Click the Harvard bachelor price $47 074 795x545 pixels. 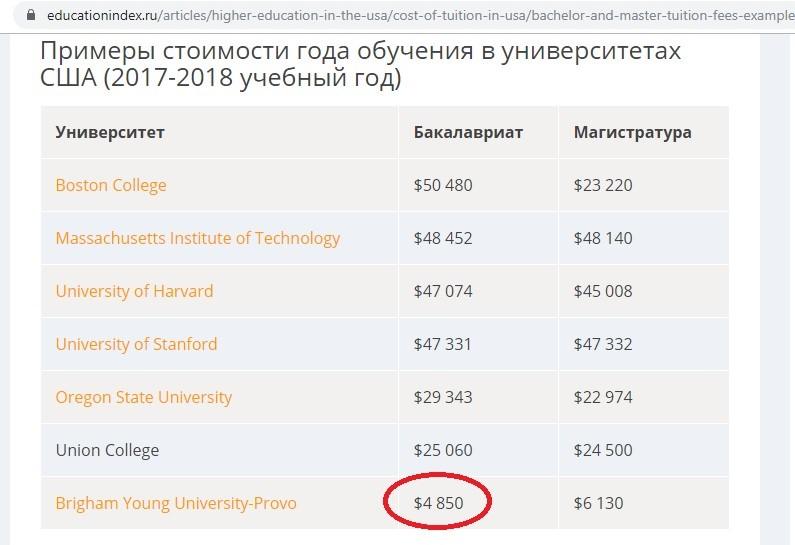[443, 291]
